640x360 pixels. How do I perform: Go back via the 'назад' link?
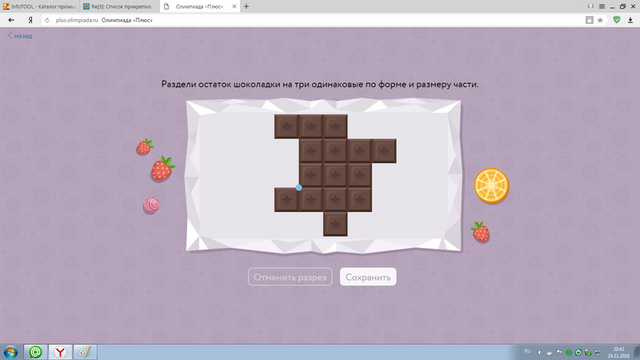click(20, 36)
